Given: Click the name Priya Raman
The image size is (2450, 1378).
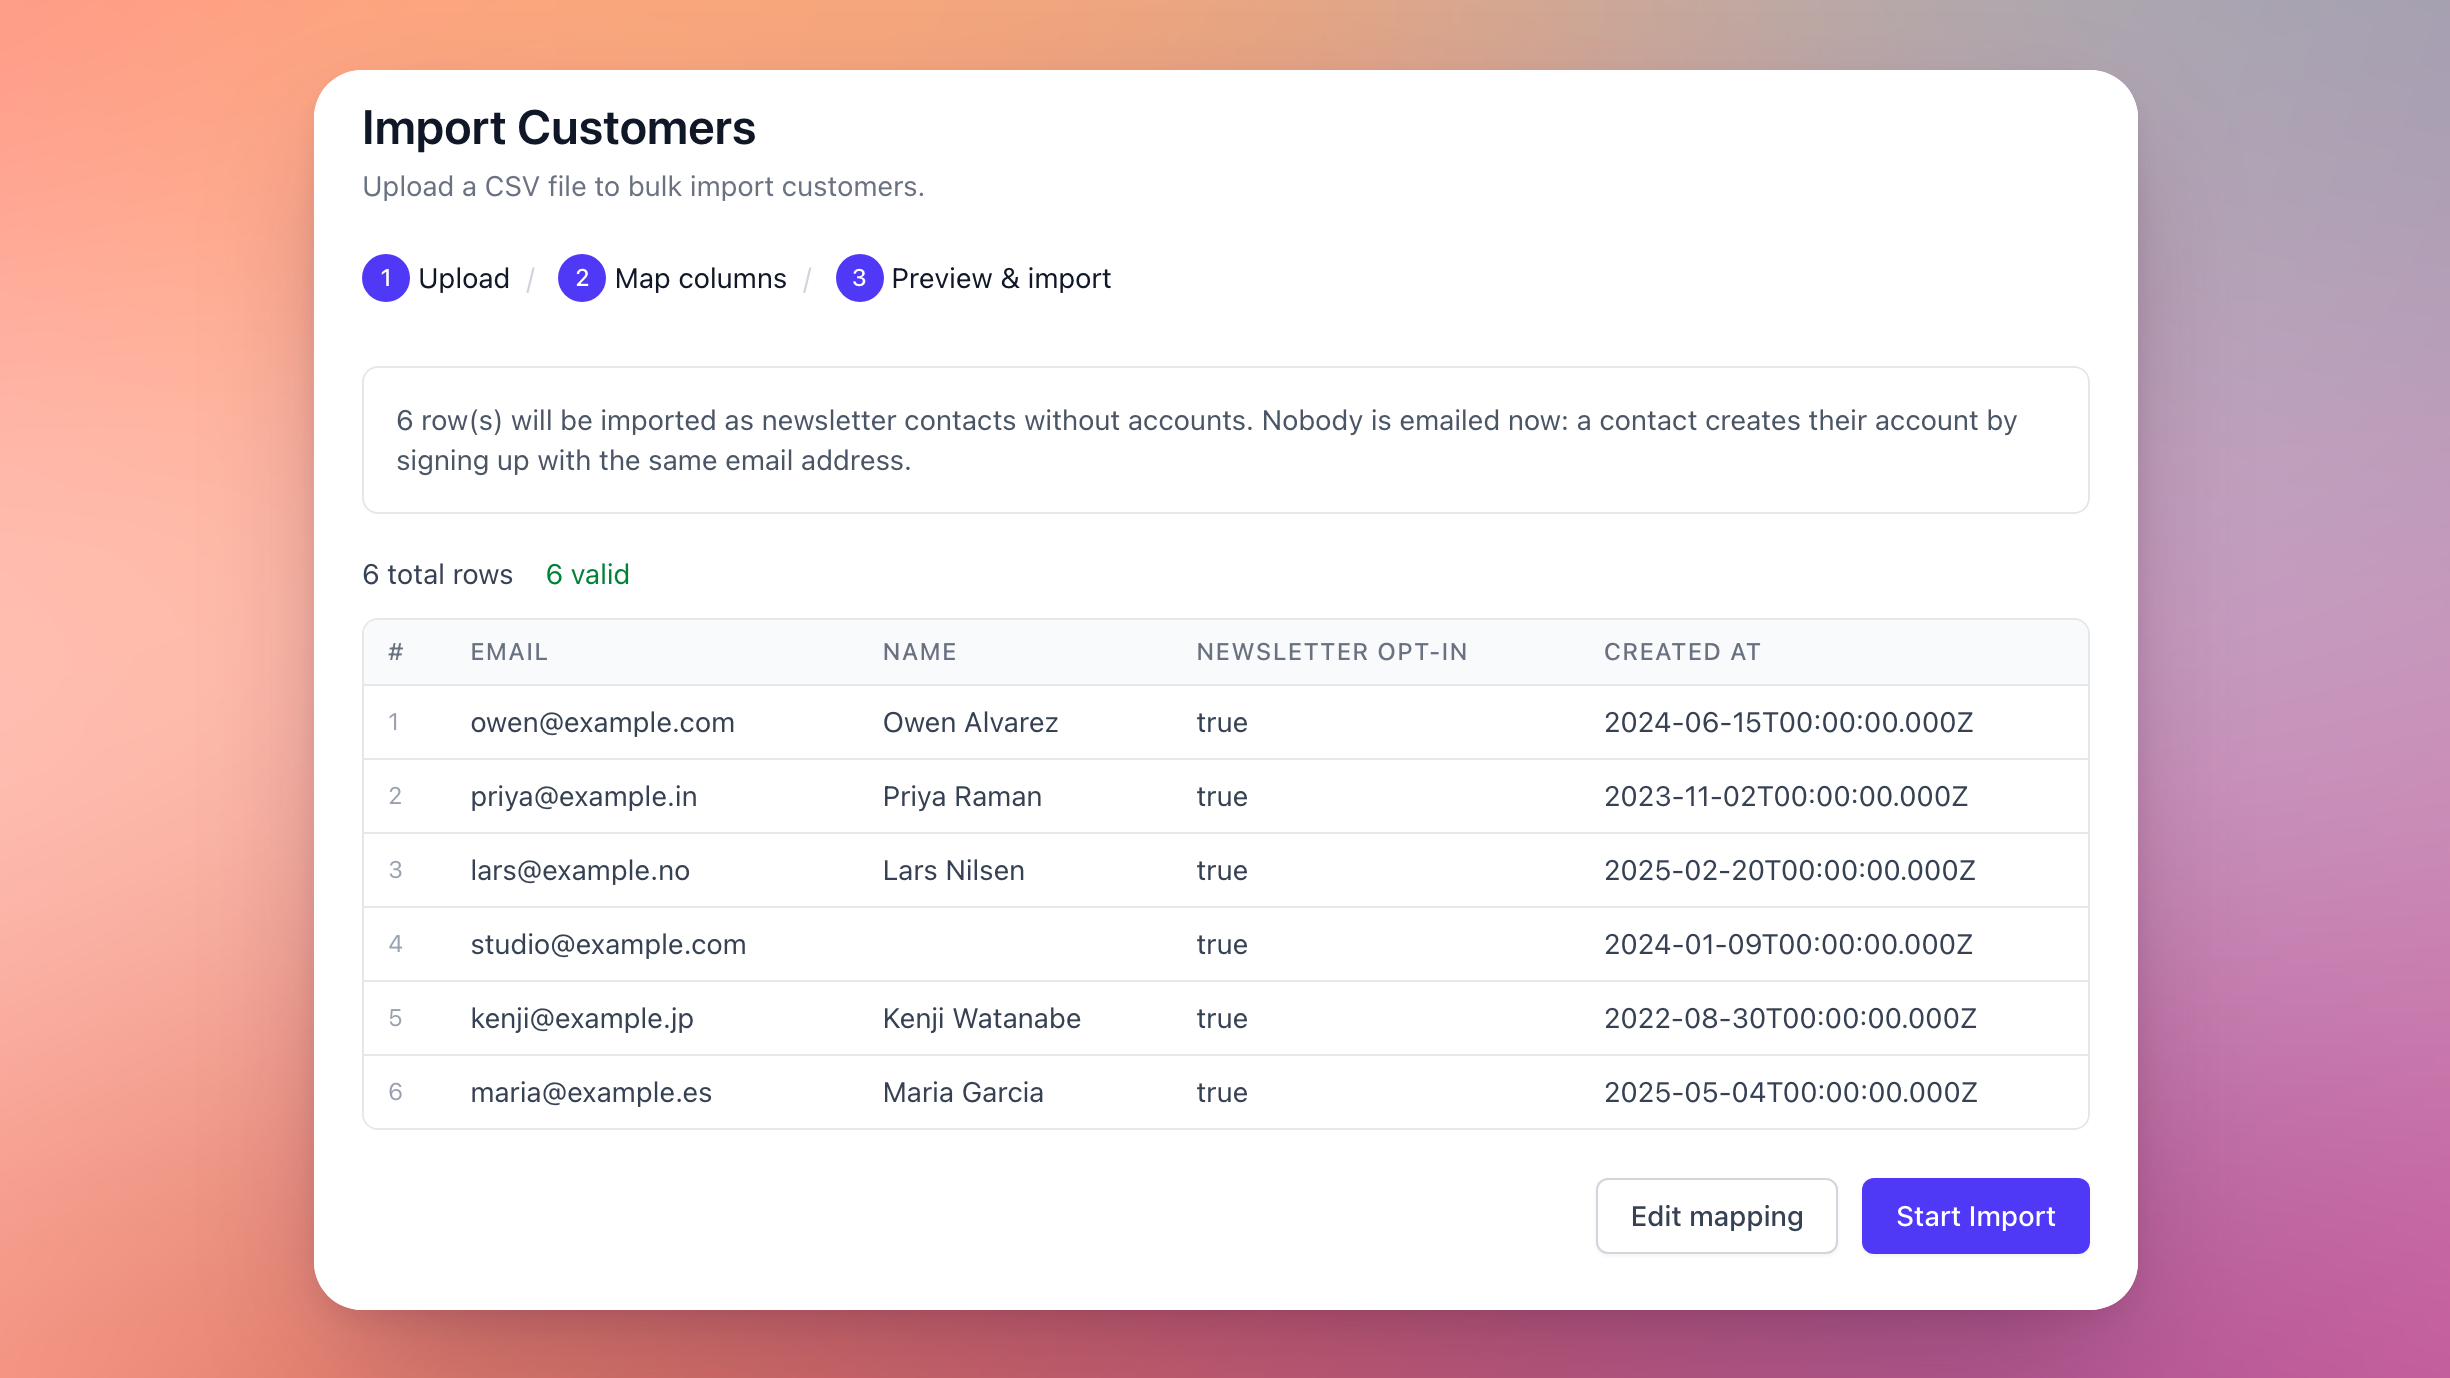Looking at the screenshot, I should (x=962, y=796).
